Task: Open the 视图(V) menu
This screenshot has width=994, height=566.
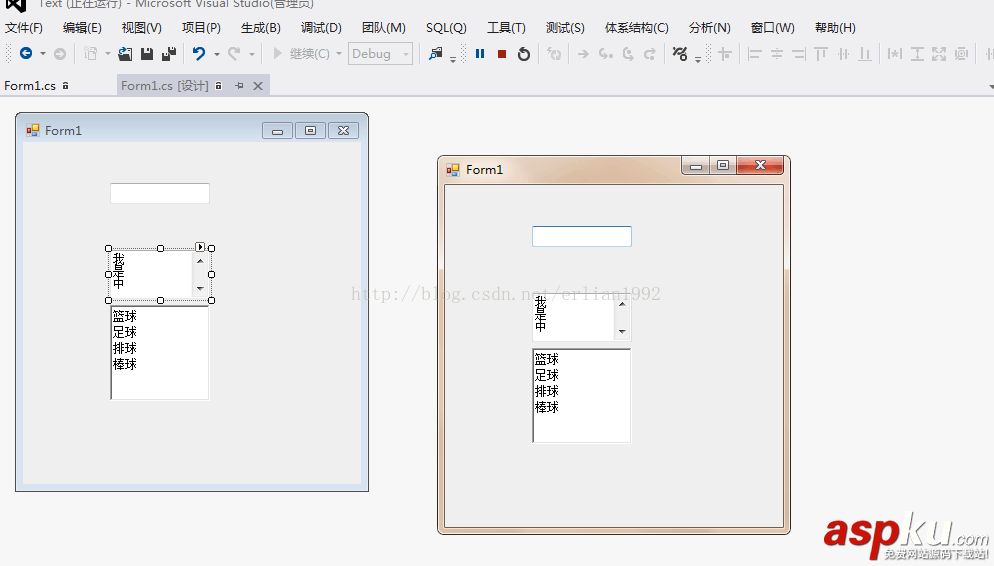Action: tap(141, 28)
